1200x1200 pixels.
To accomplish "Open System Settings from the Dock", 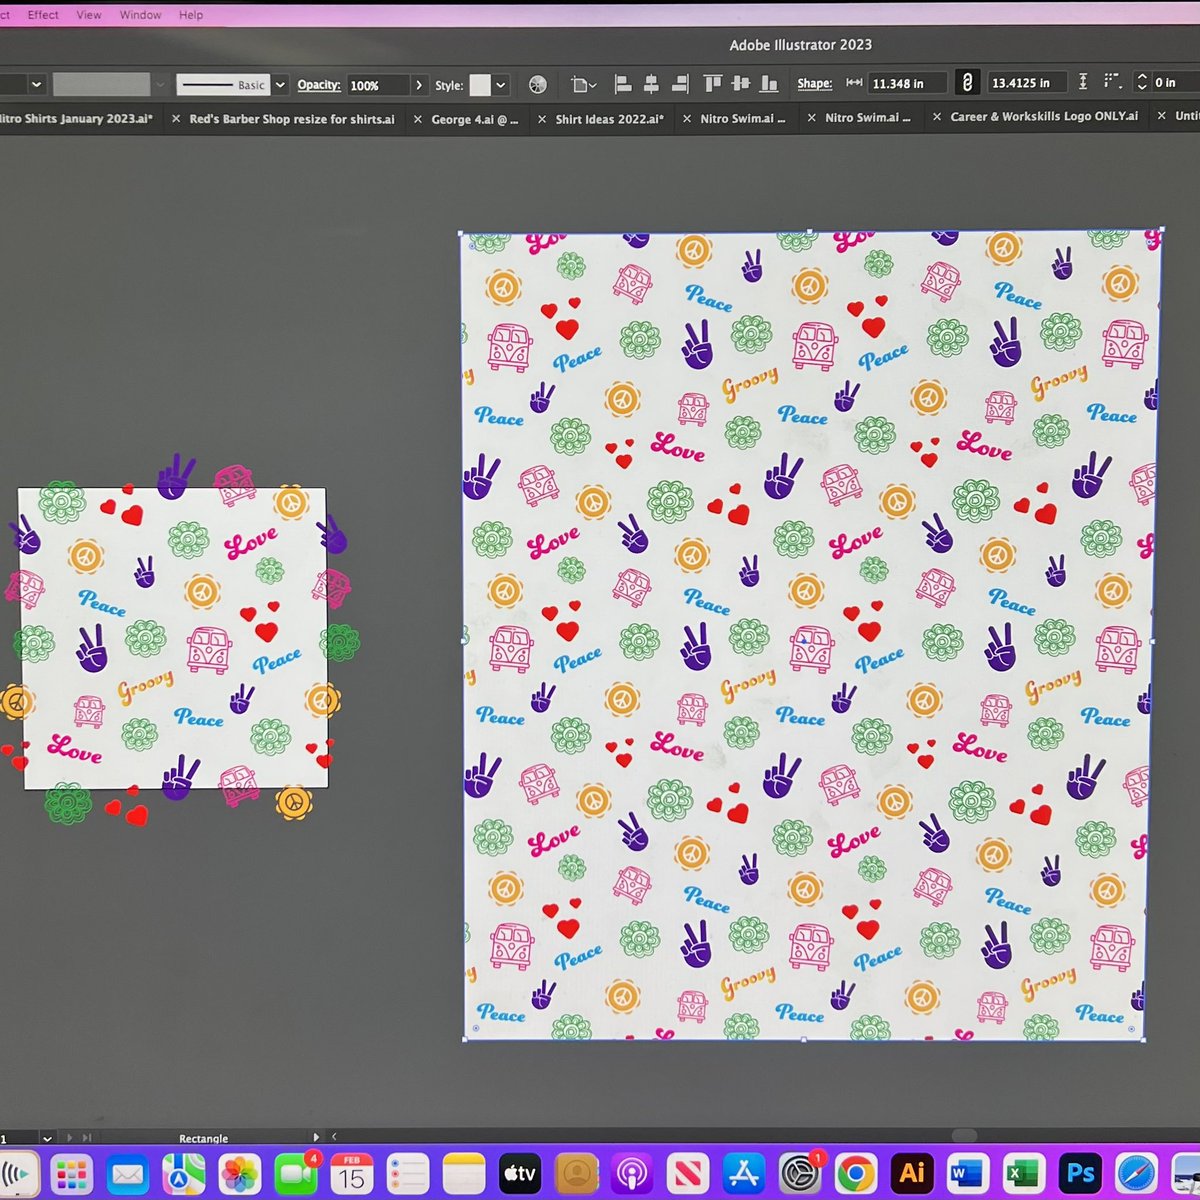I will 800,1174.
